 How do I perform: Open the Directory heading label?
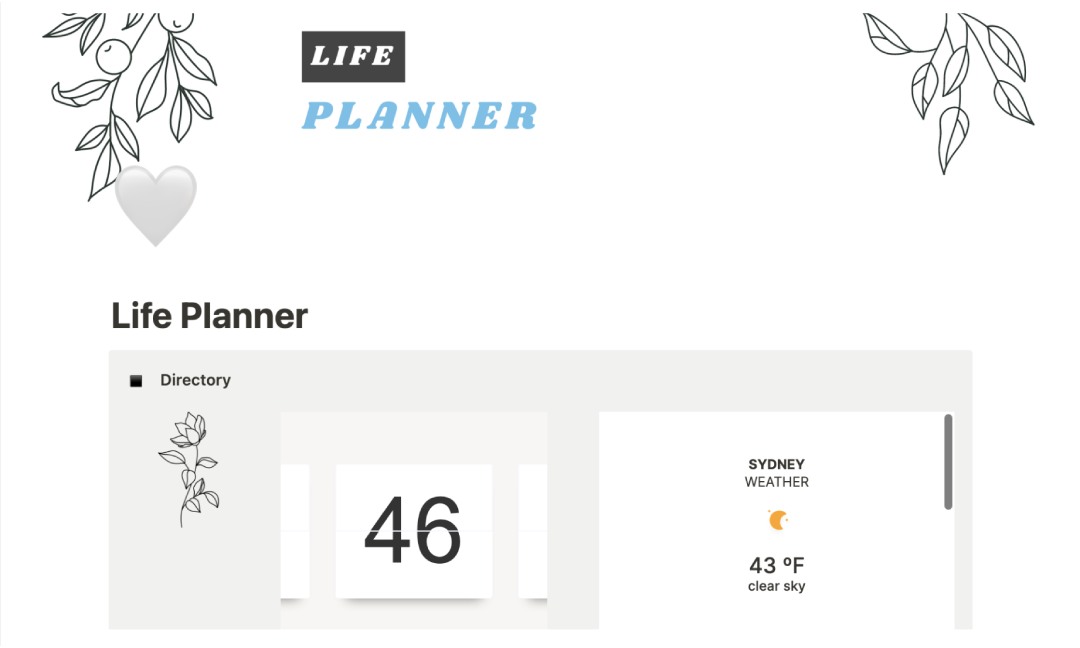(195, 380)
